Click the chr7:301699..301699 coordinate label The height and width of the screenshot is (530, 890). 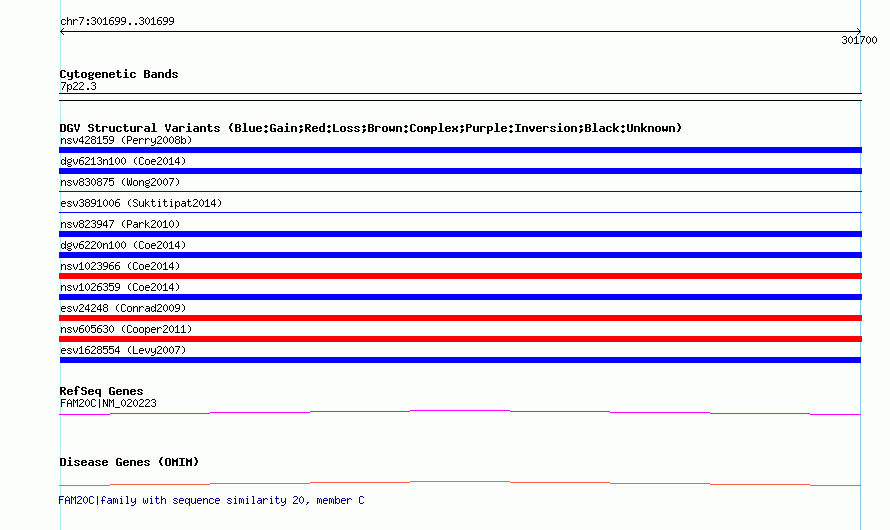coord(117,22)
